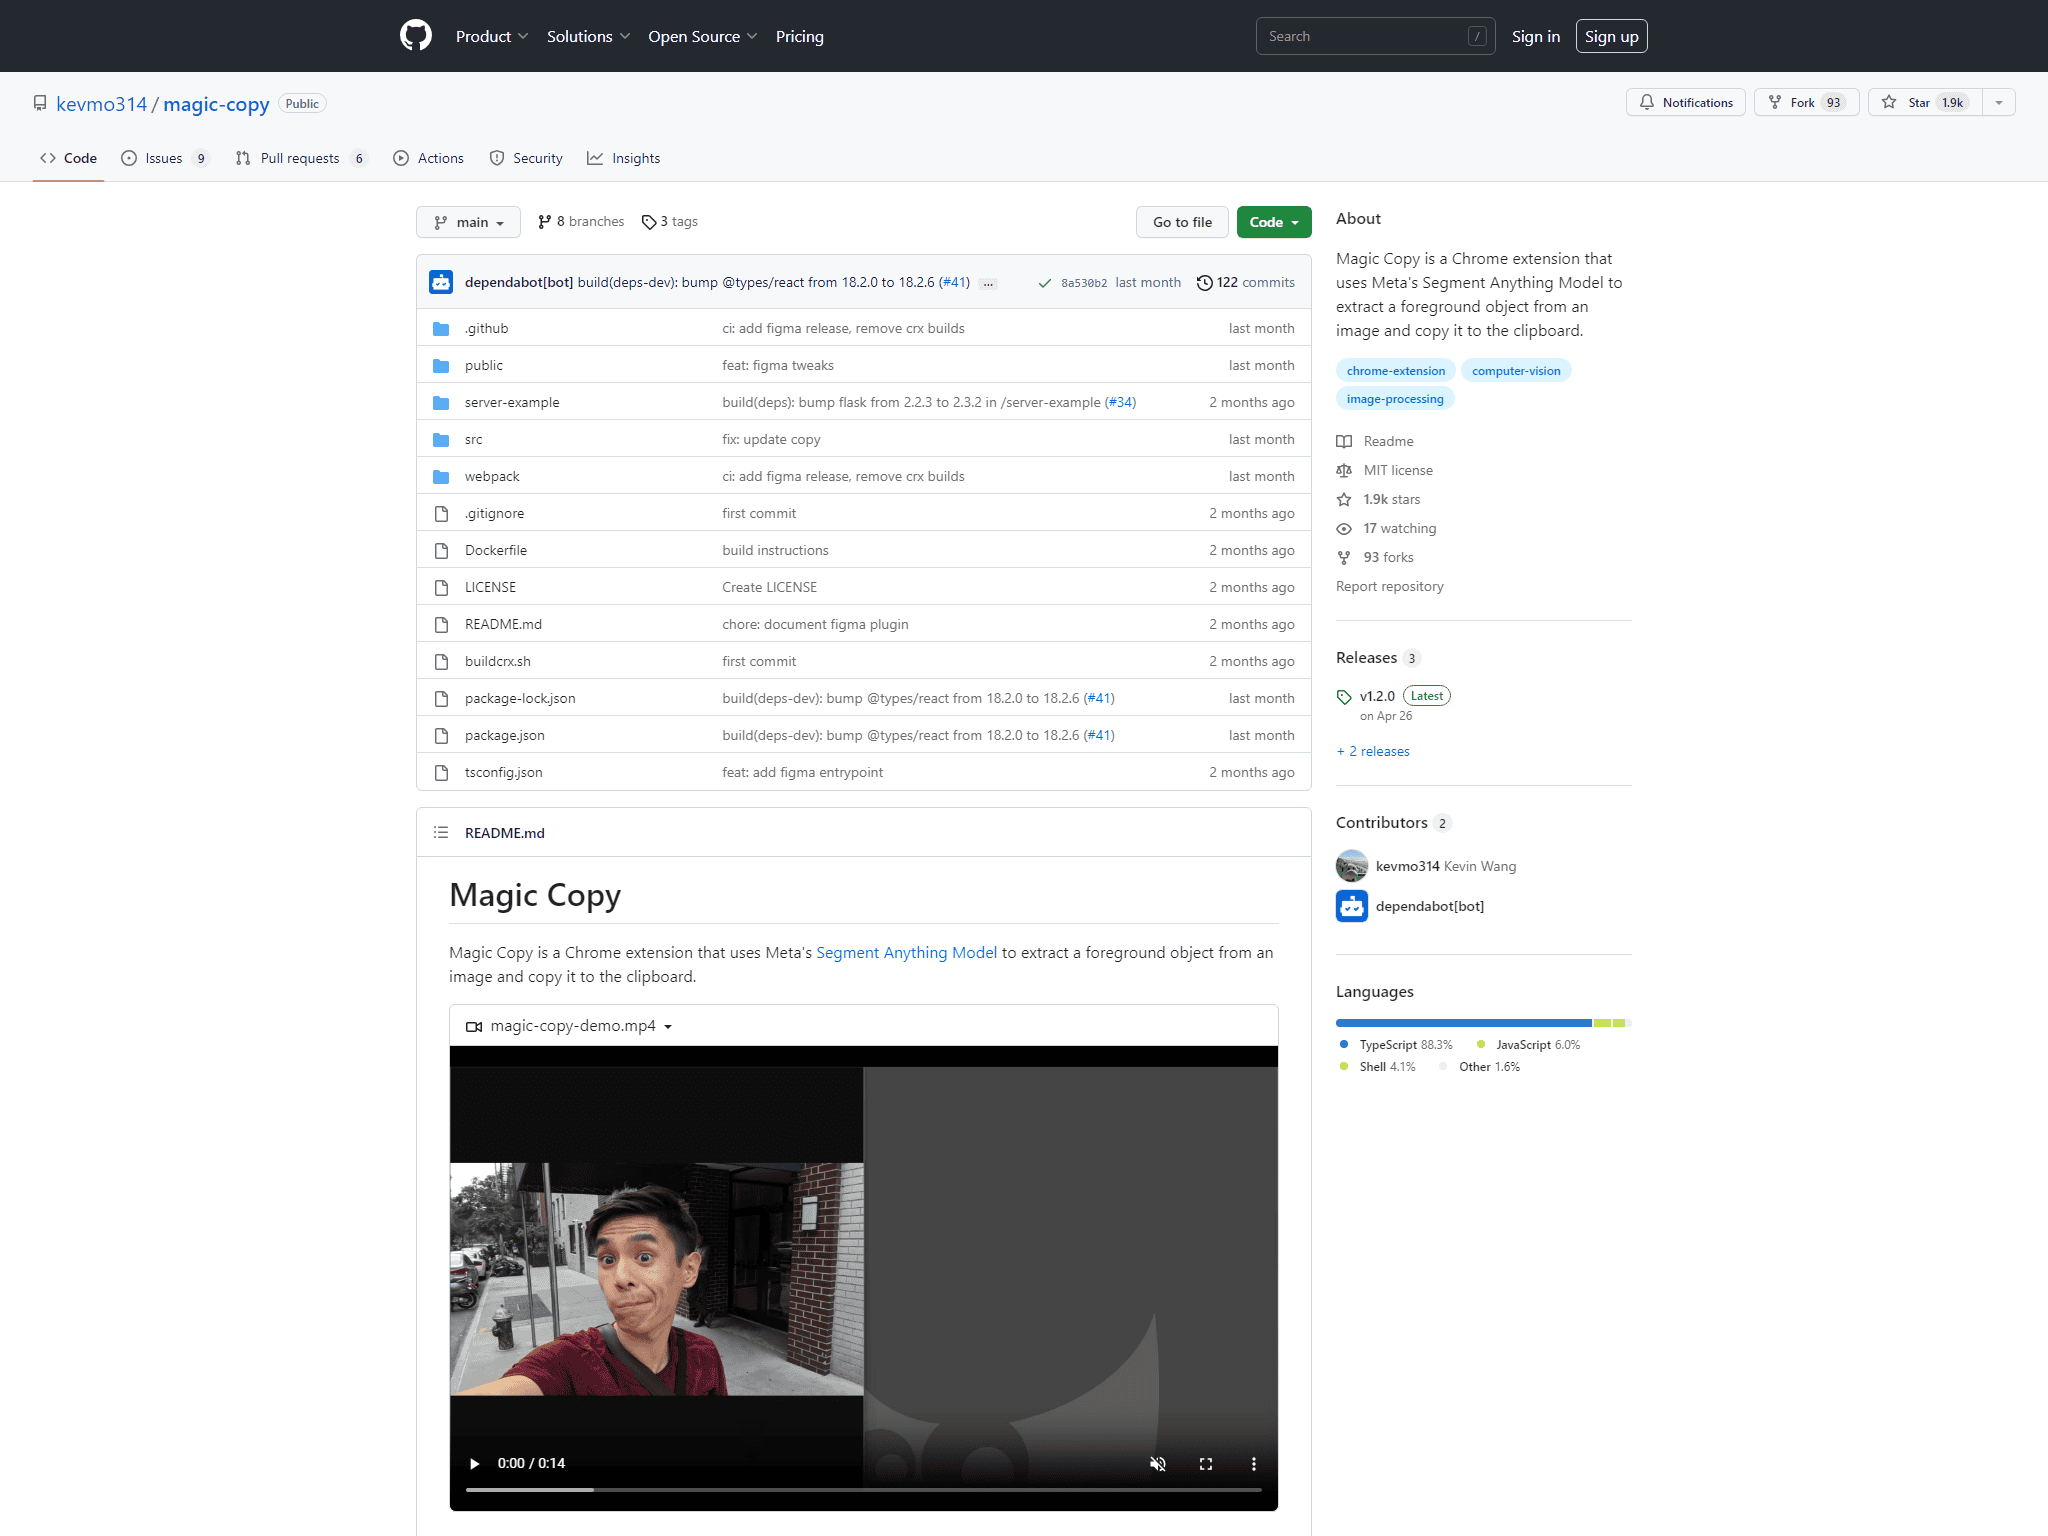Switch to the Issues tab
2048x1536 pixels.
click(x=165, y=158)
